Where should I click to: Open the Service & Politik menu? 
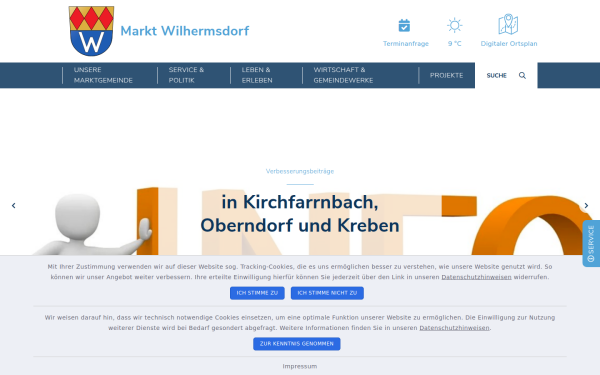(x=186, y=75)
